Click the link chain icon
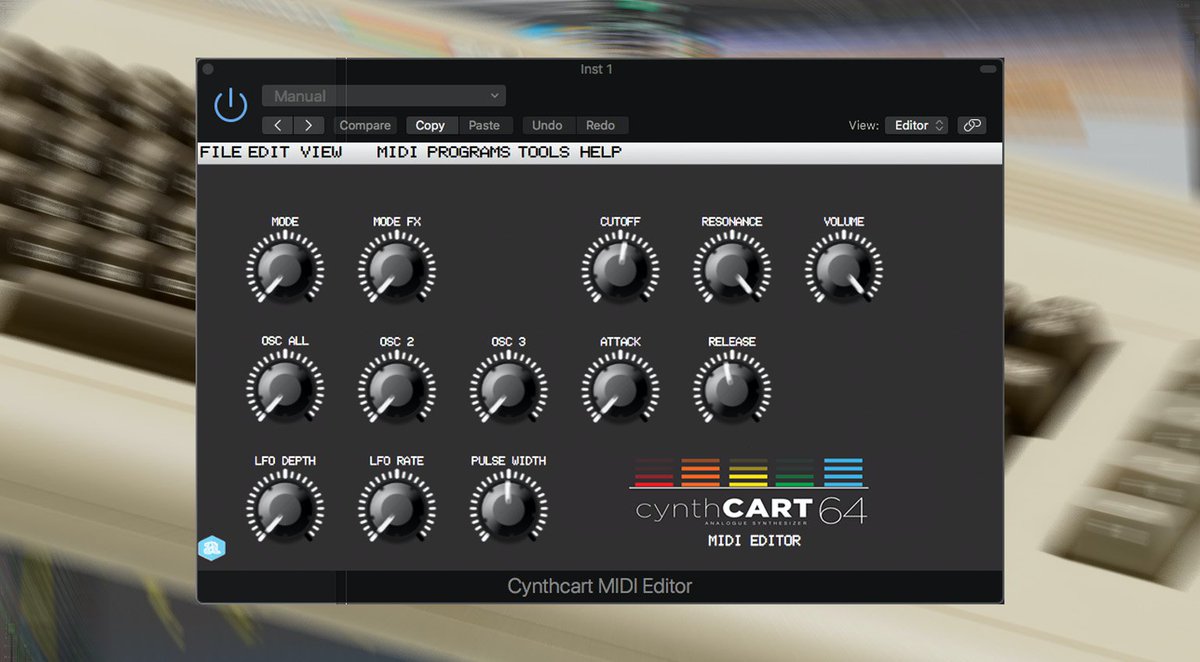Image resolution: width=1200 pixels, height=662 pixels. pos(972,125)
